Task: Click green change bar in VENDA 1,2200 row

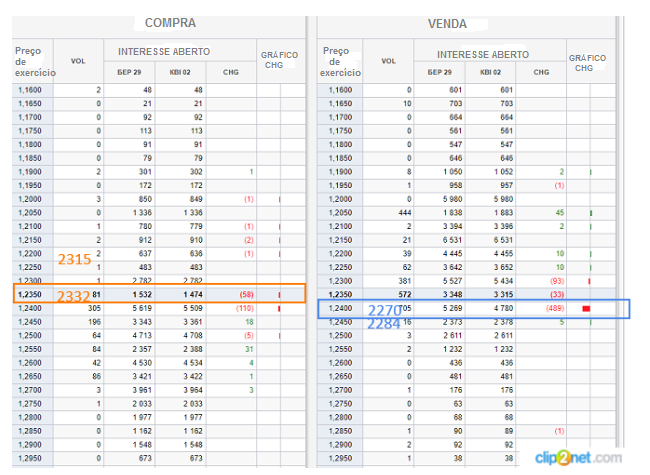Action: [x=591, y=254]
